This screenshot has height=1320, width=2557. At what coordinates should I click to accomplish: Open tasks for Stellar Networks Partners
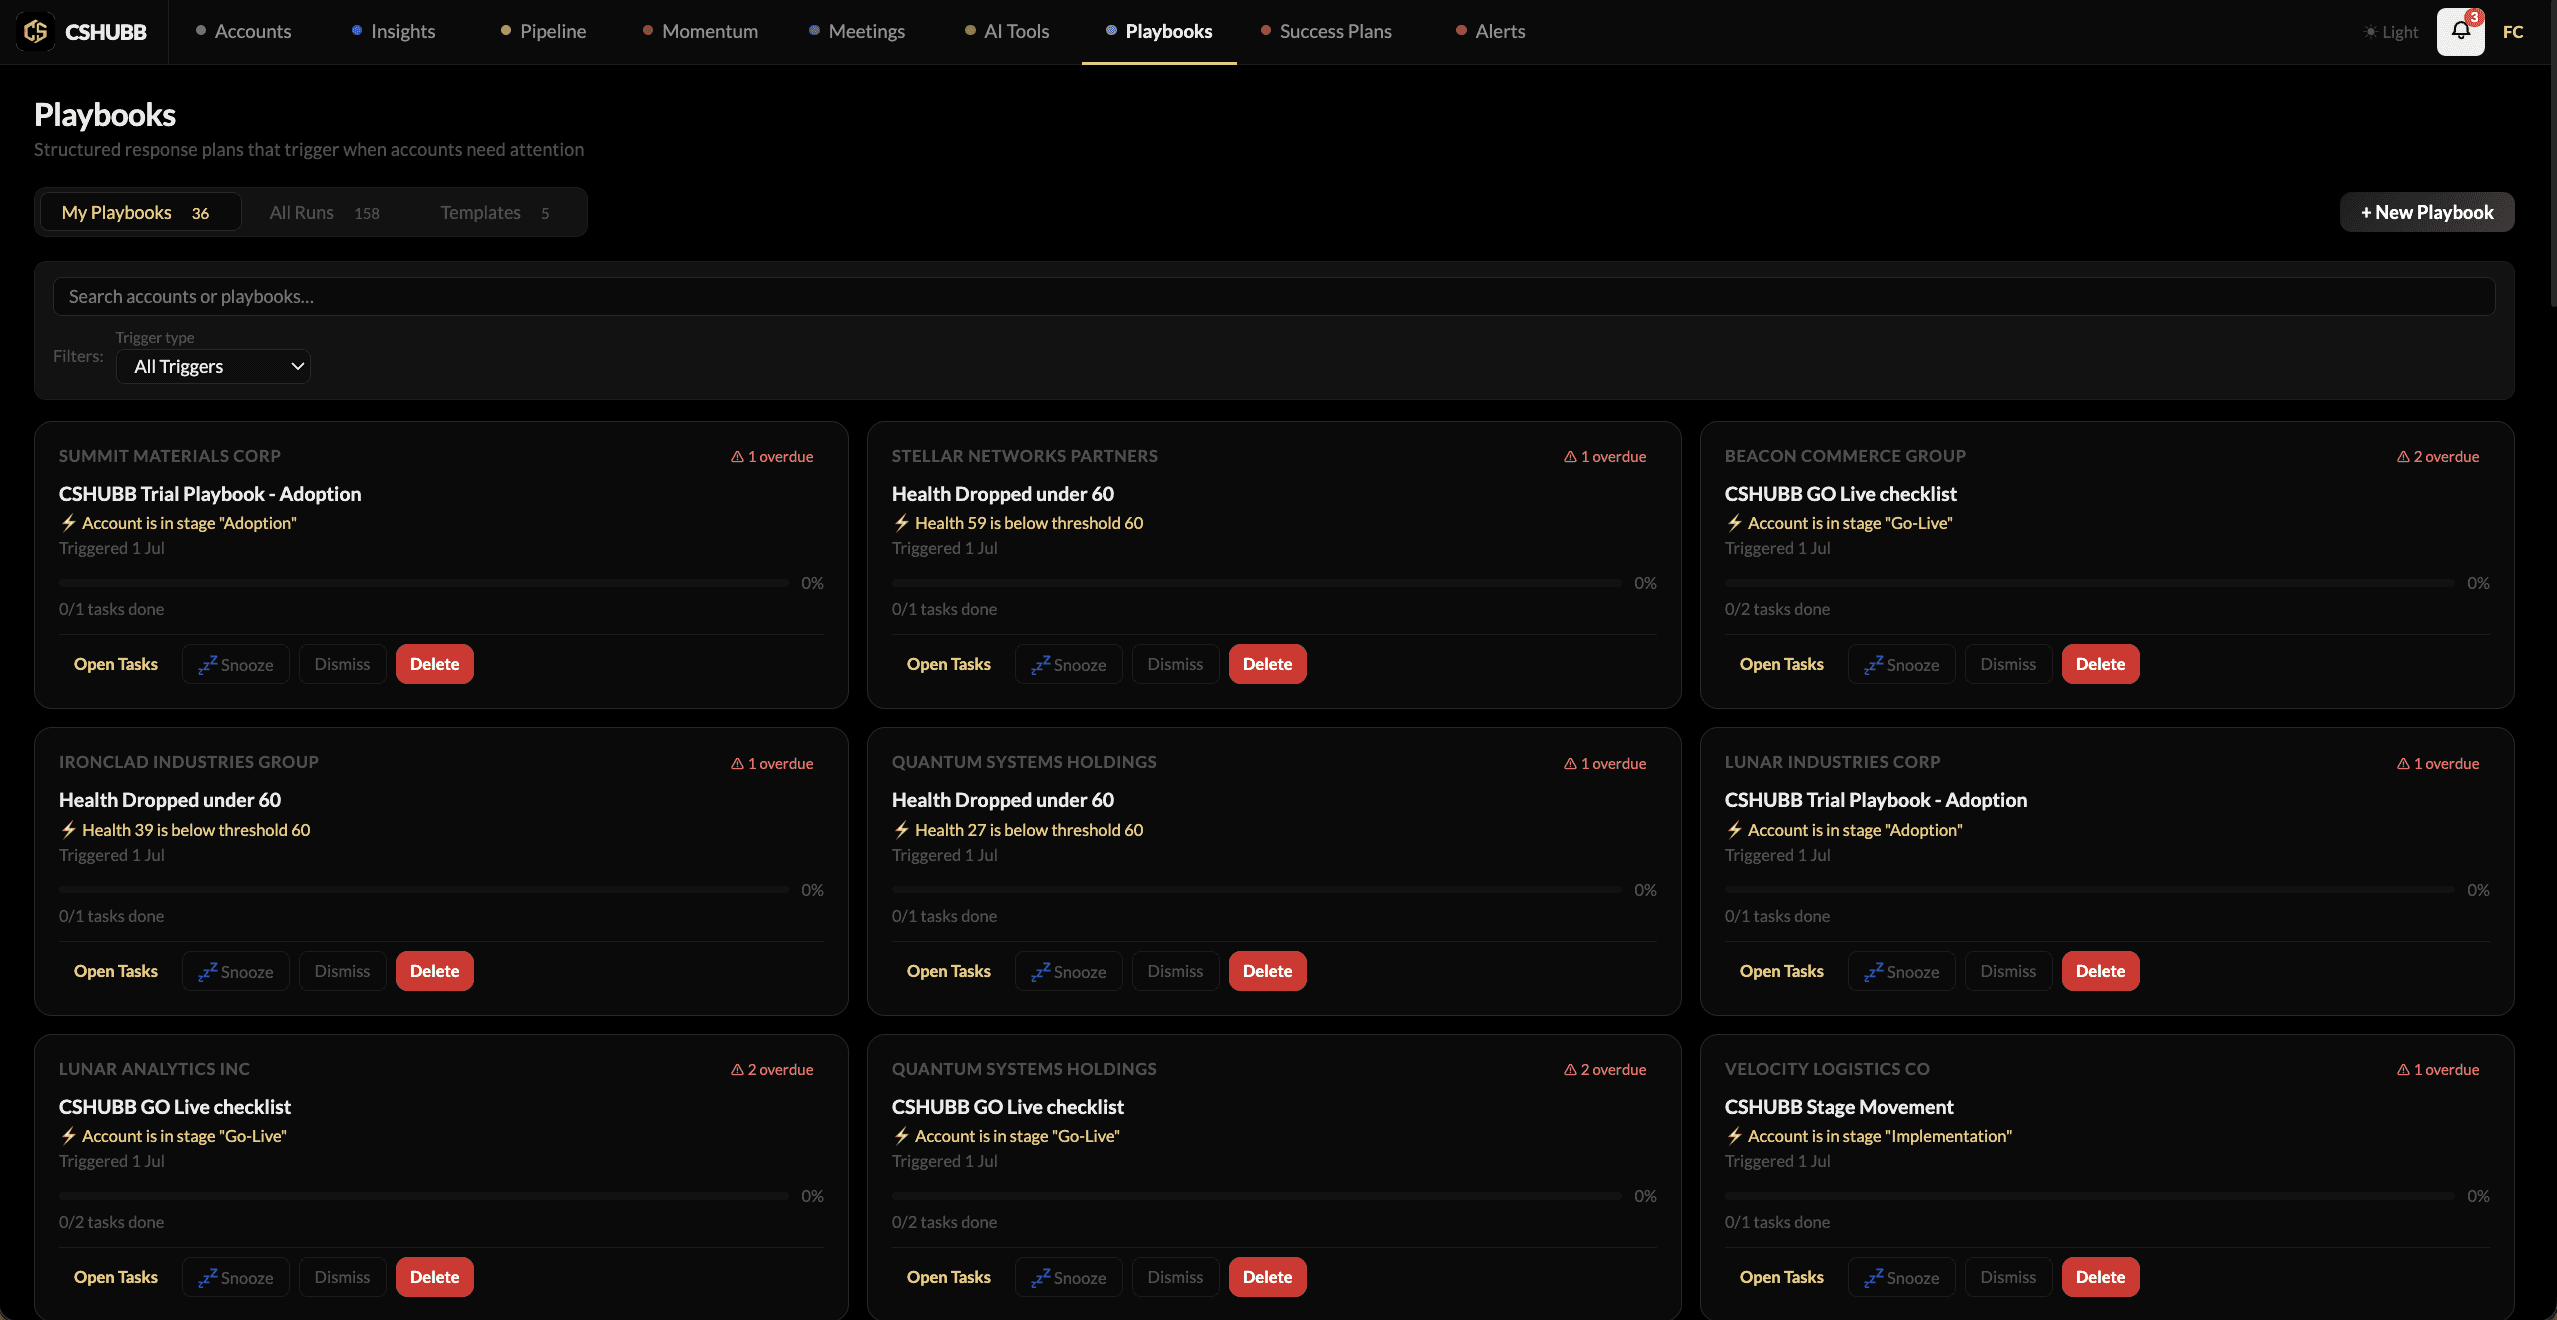click(x=949, y=665)
